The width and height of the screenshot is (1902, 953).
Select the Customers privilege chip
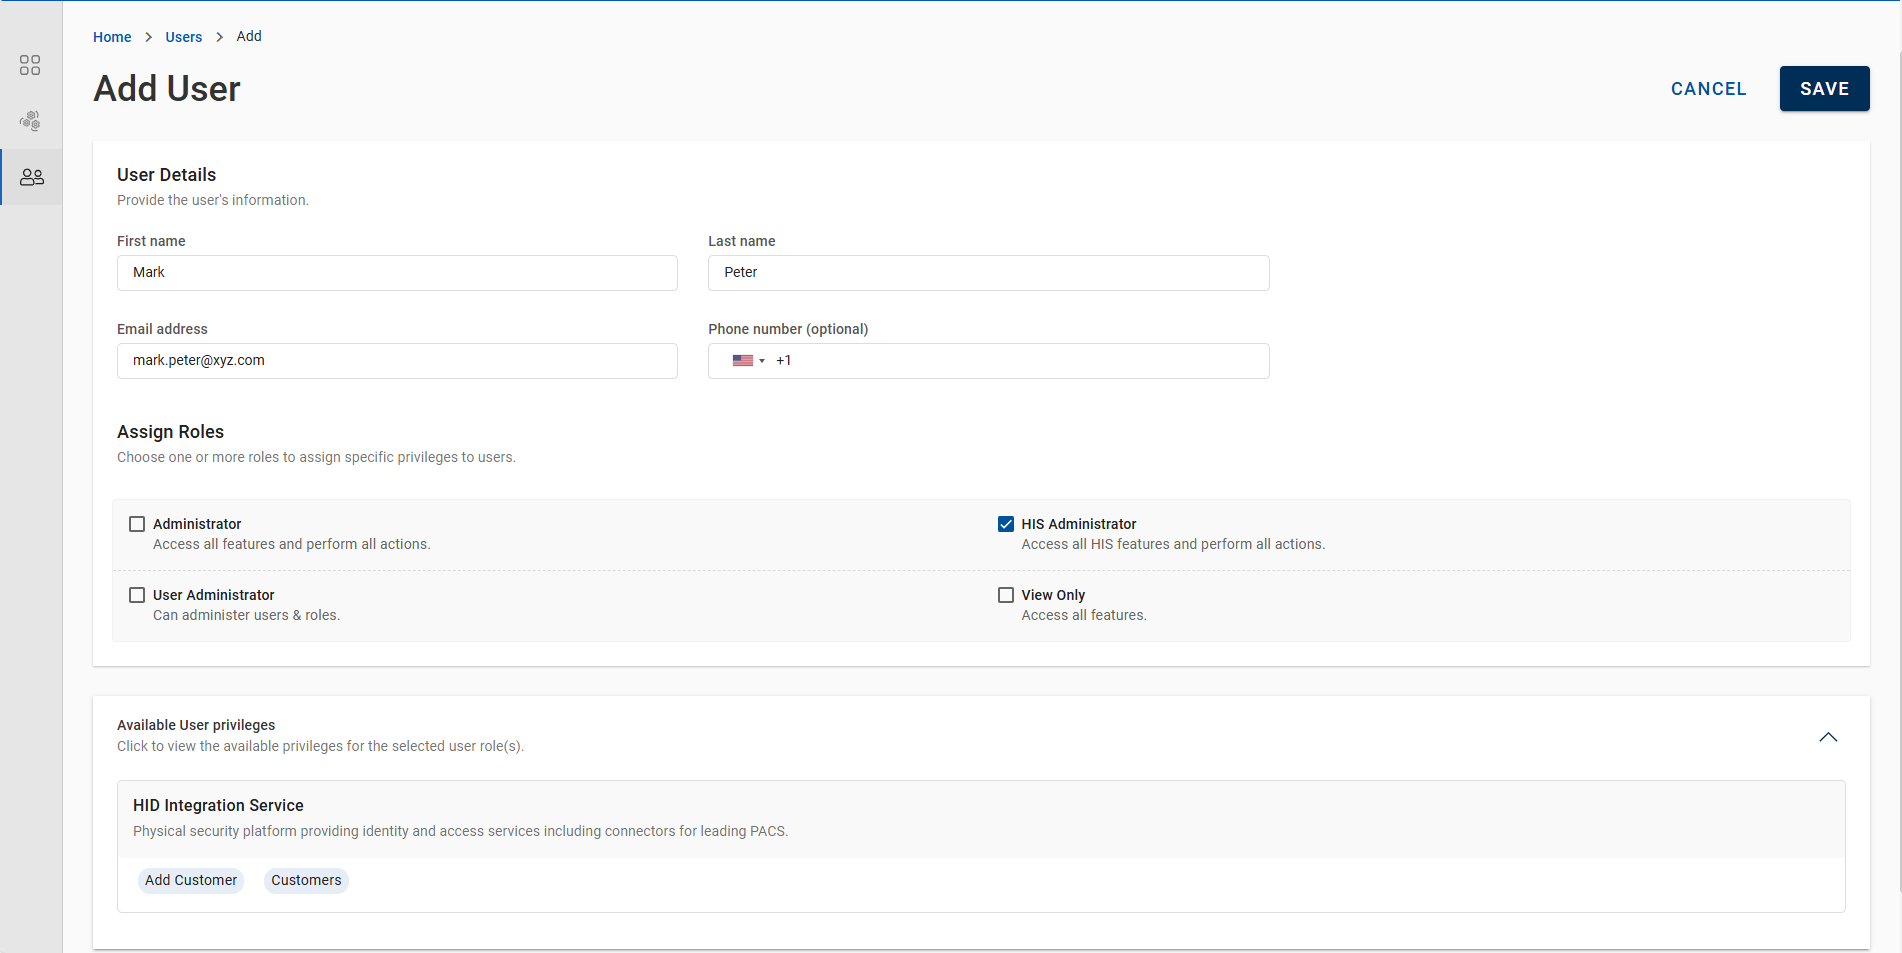[306, 880]
